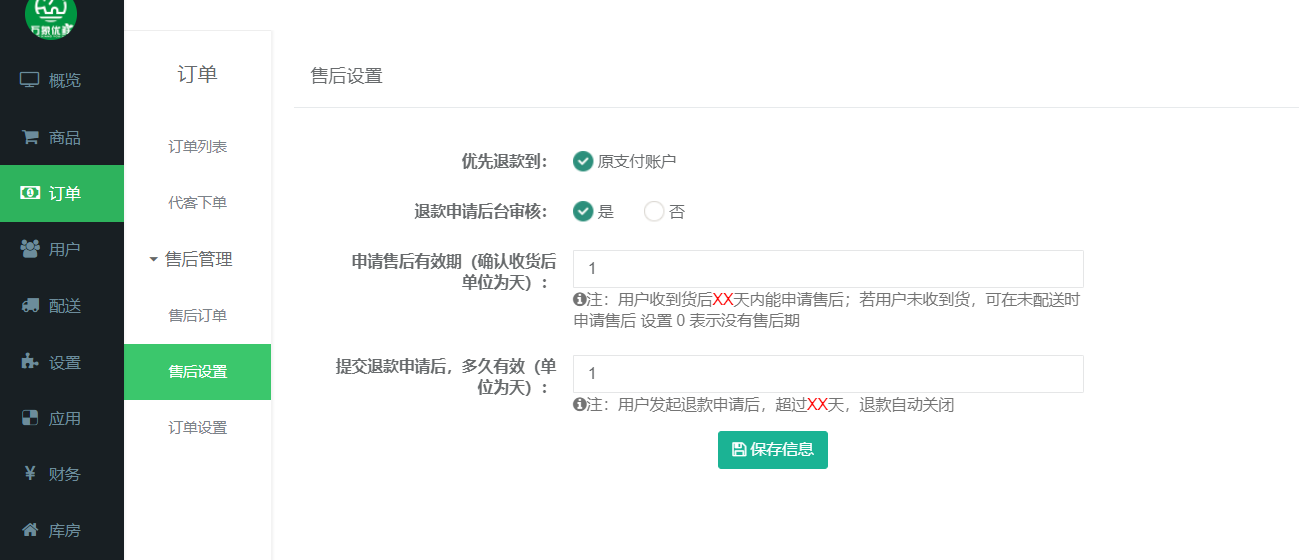The width and height of the screenshot is (1299, 560).
Task: Open 代客下单 menu item
Action: [x=197, y=203]
